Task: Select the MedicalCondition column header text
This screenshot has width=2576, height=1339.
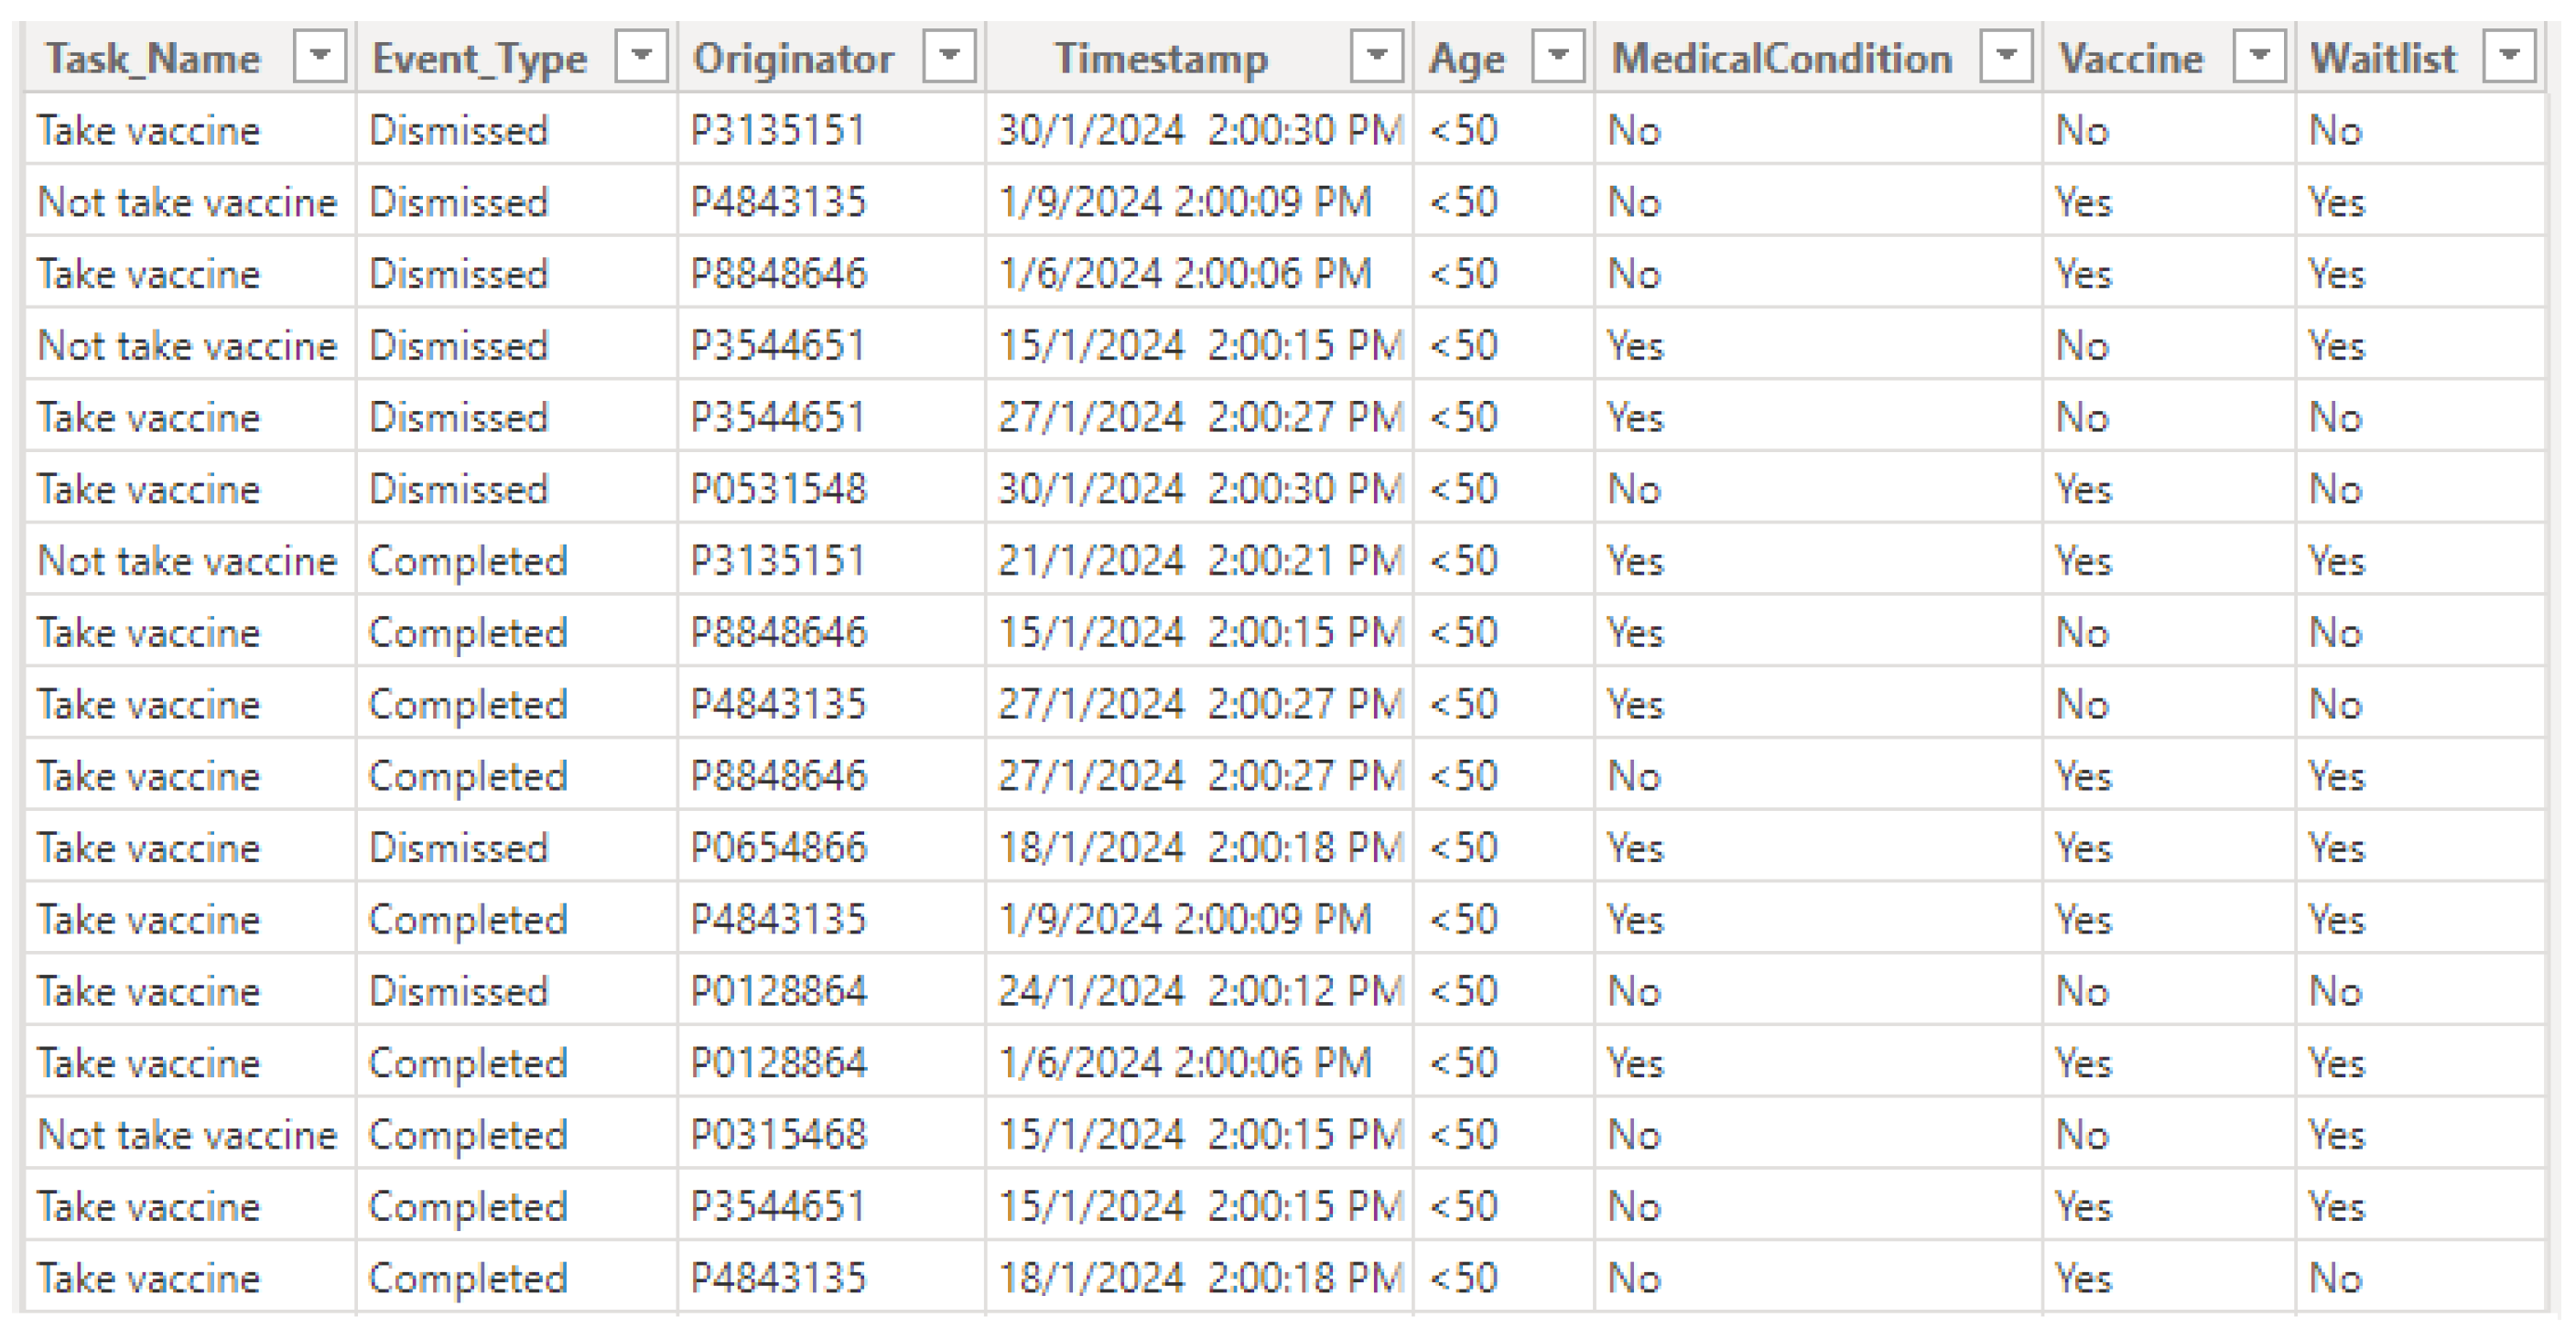Action: click(1782, 58)
